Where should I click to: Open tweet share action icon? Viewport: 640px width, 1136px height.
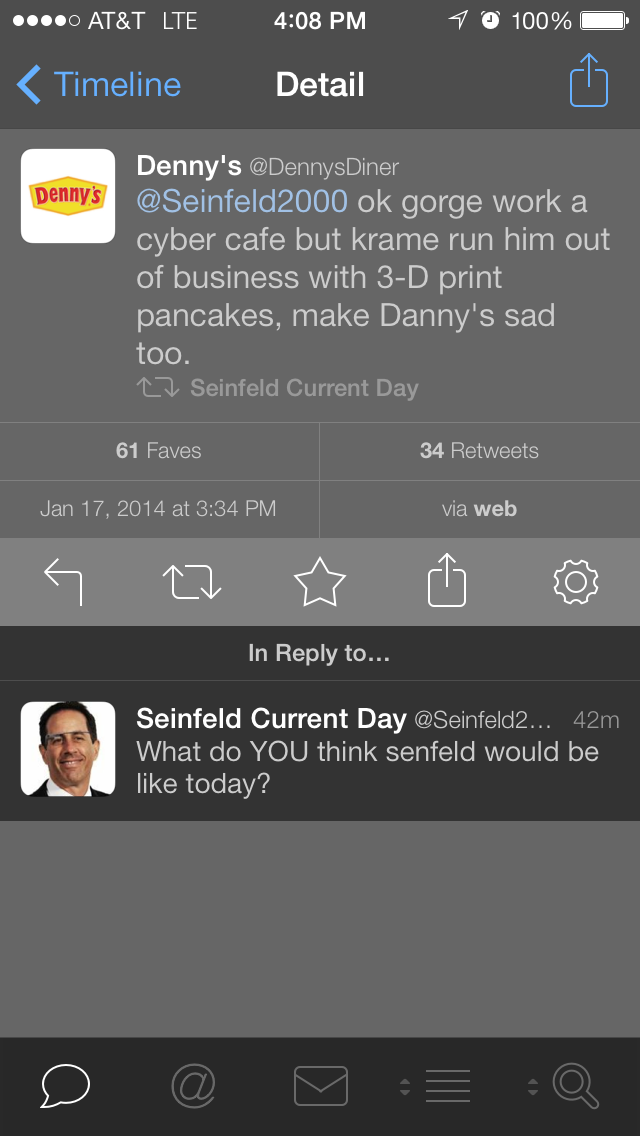click(x=447, y=581)
